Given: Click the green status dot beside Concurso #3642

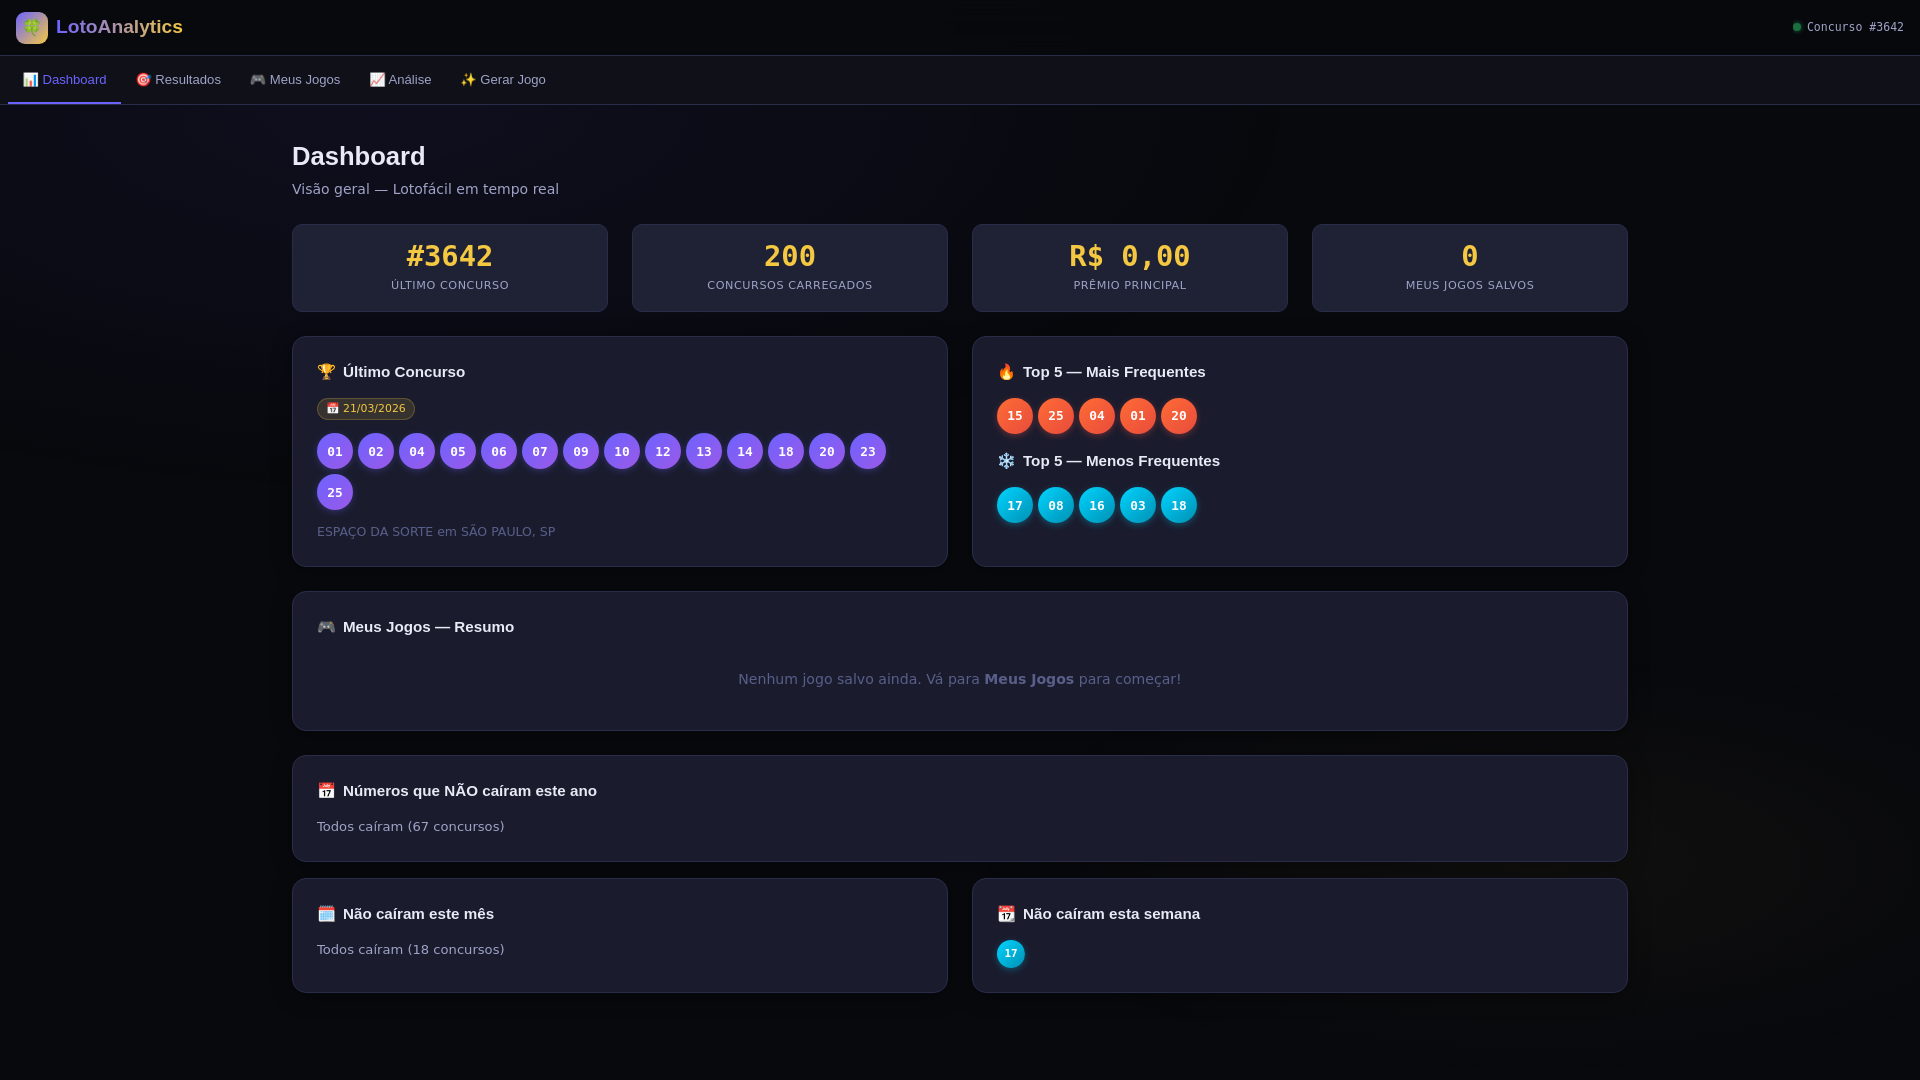Looking at the screenshot, I should pos(1797,27).
